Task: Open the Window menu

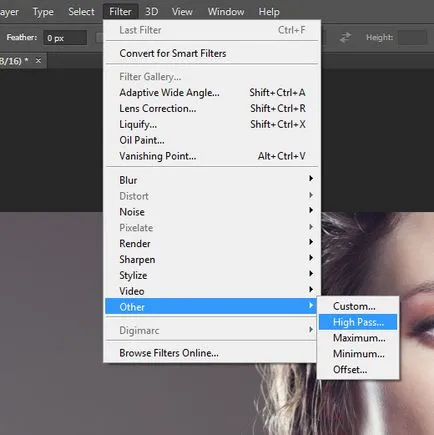Action: pos(226,12)
